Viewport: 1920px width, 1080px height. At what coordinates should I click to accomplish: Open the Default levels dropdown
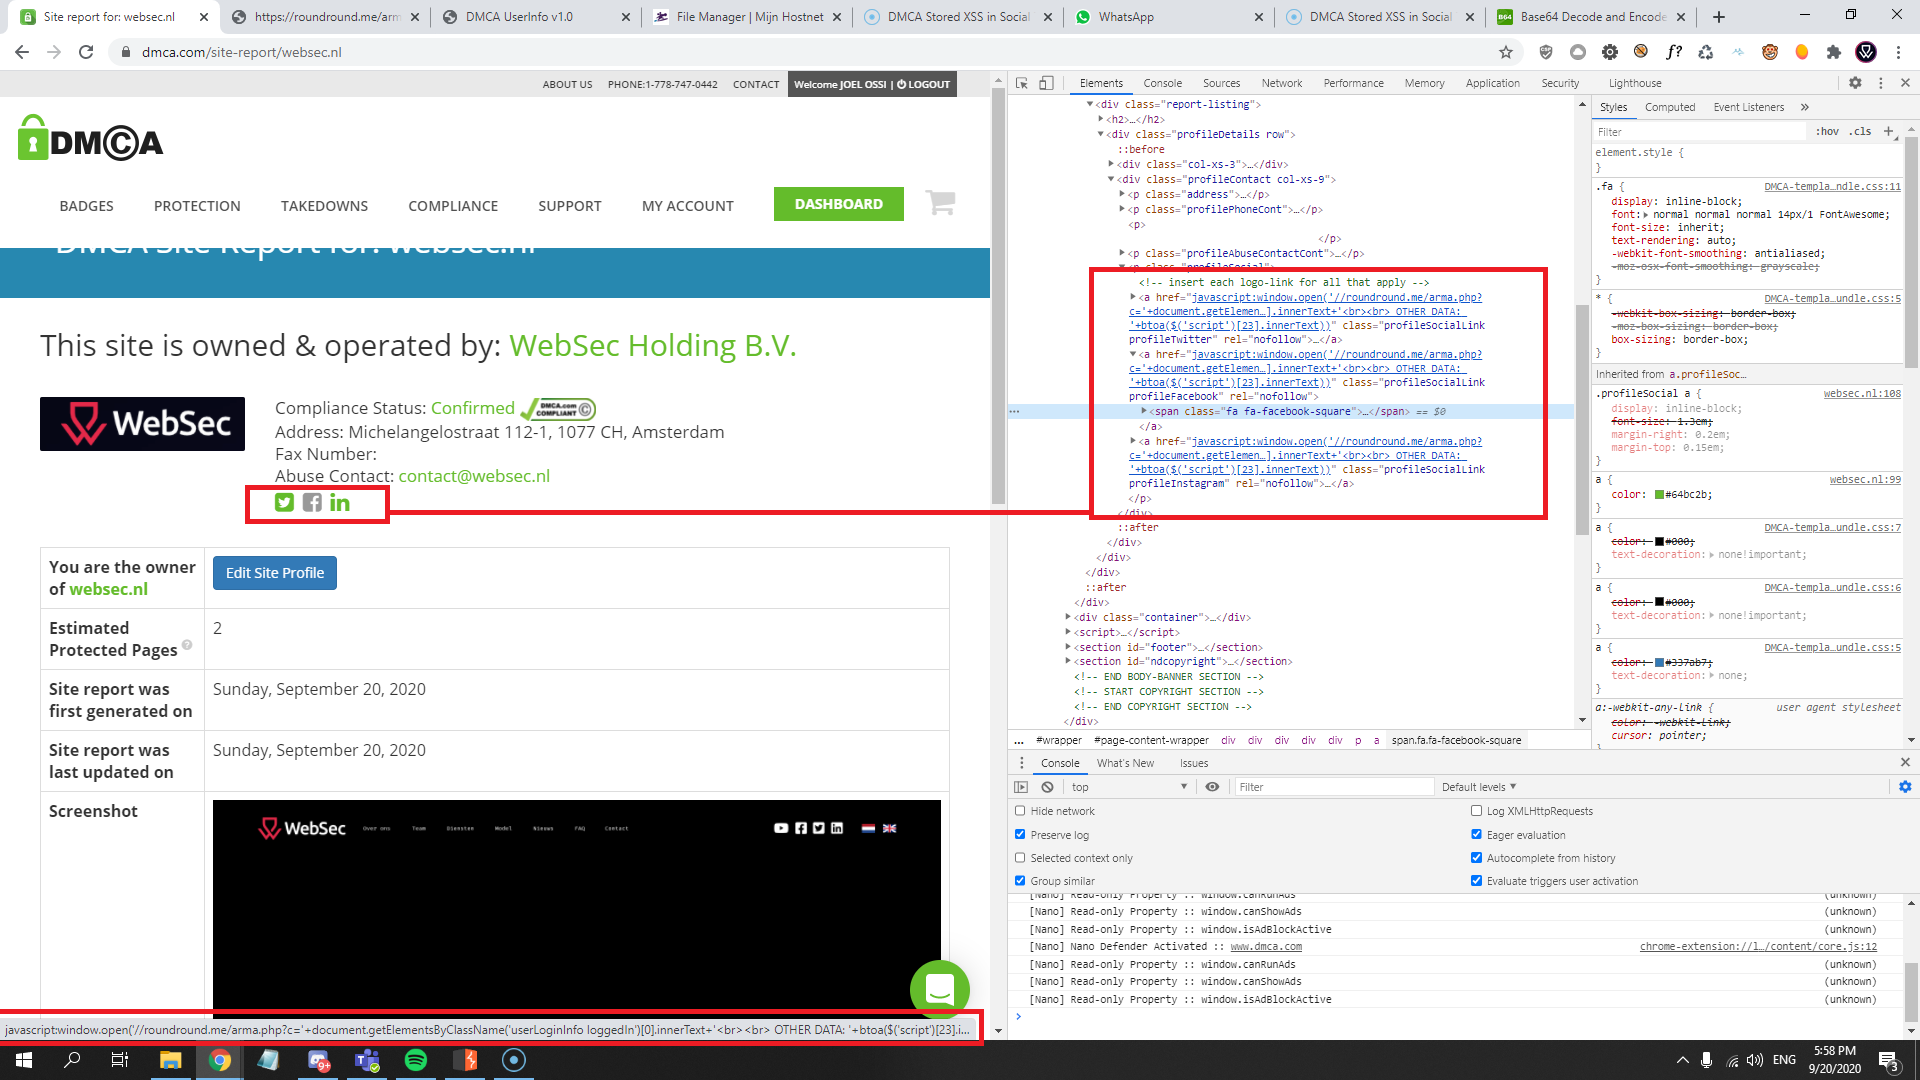click(1479, 787)
